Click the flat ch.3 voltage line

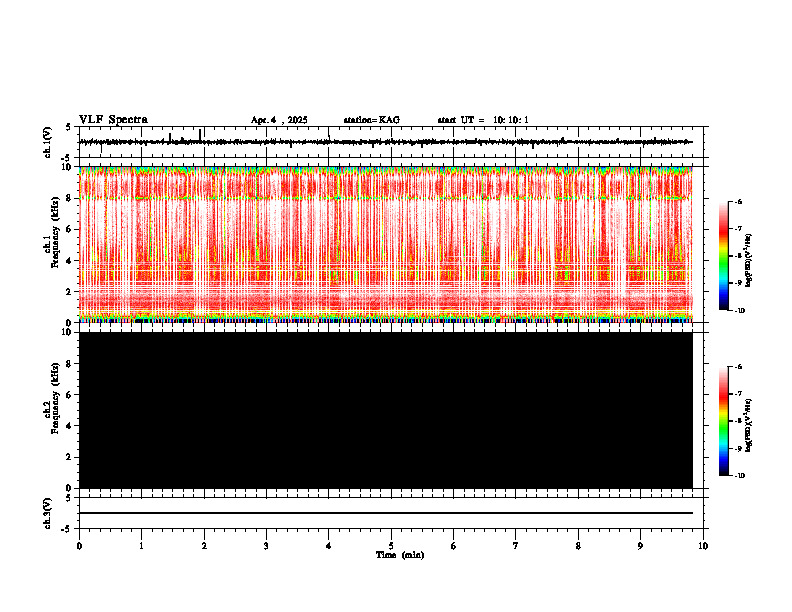385,513
